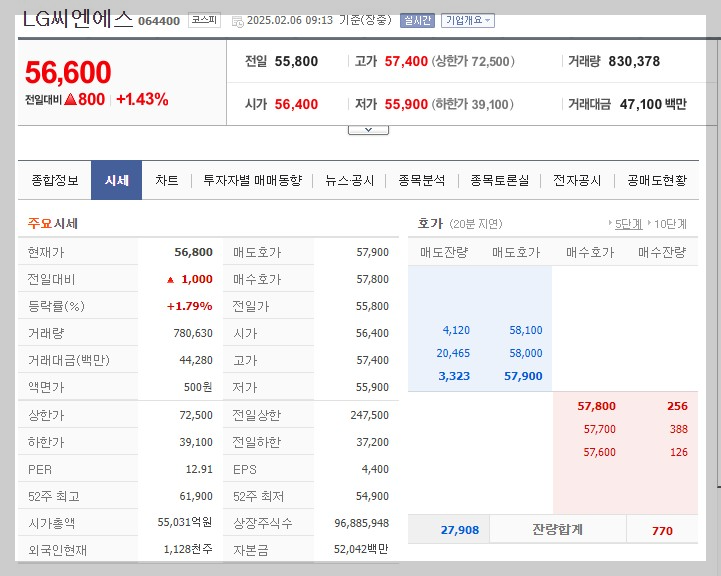Screen dimensions: 721x576
Task: Click the 3,323 ask quantity
Action: click(x=454, y=376)
